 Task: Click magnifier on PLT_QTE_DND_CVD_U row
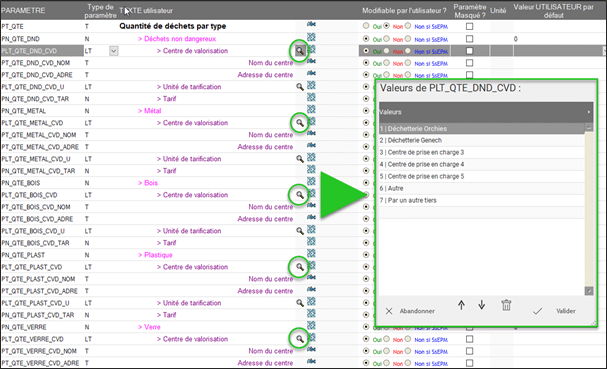[x=300, y=87]
